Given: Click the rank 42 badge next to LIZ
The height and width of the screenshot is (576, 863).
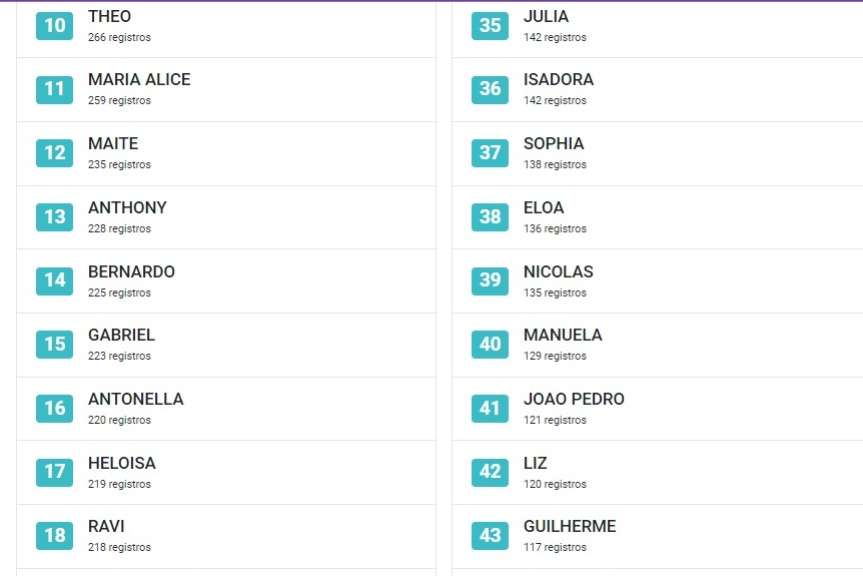Looking at the screenshot, I should 490,471.
